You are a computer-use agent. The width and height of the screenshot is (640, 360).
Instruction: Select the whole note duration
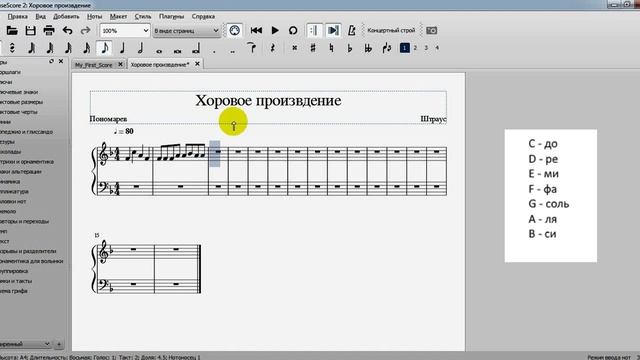(x=159, y=51)
